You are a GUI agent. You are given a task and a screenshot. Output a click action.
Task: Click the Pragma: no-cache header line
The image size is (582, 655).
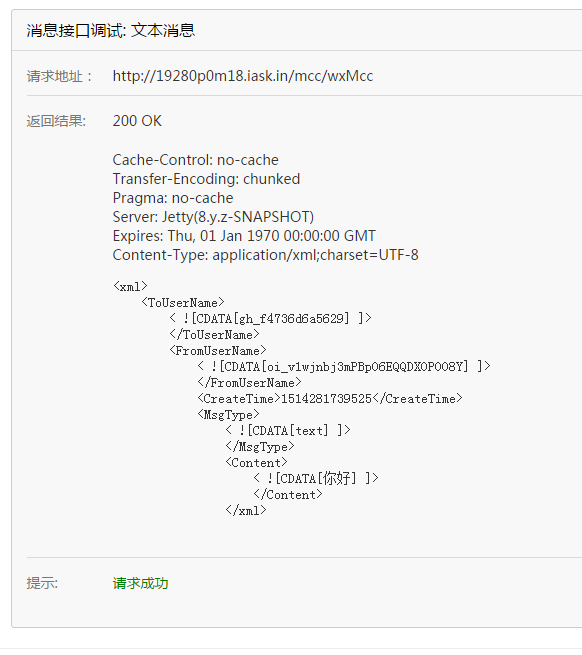[173, 198]
